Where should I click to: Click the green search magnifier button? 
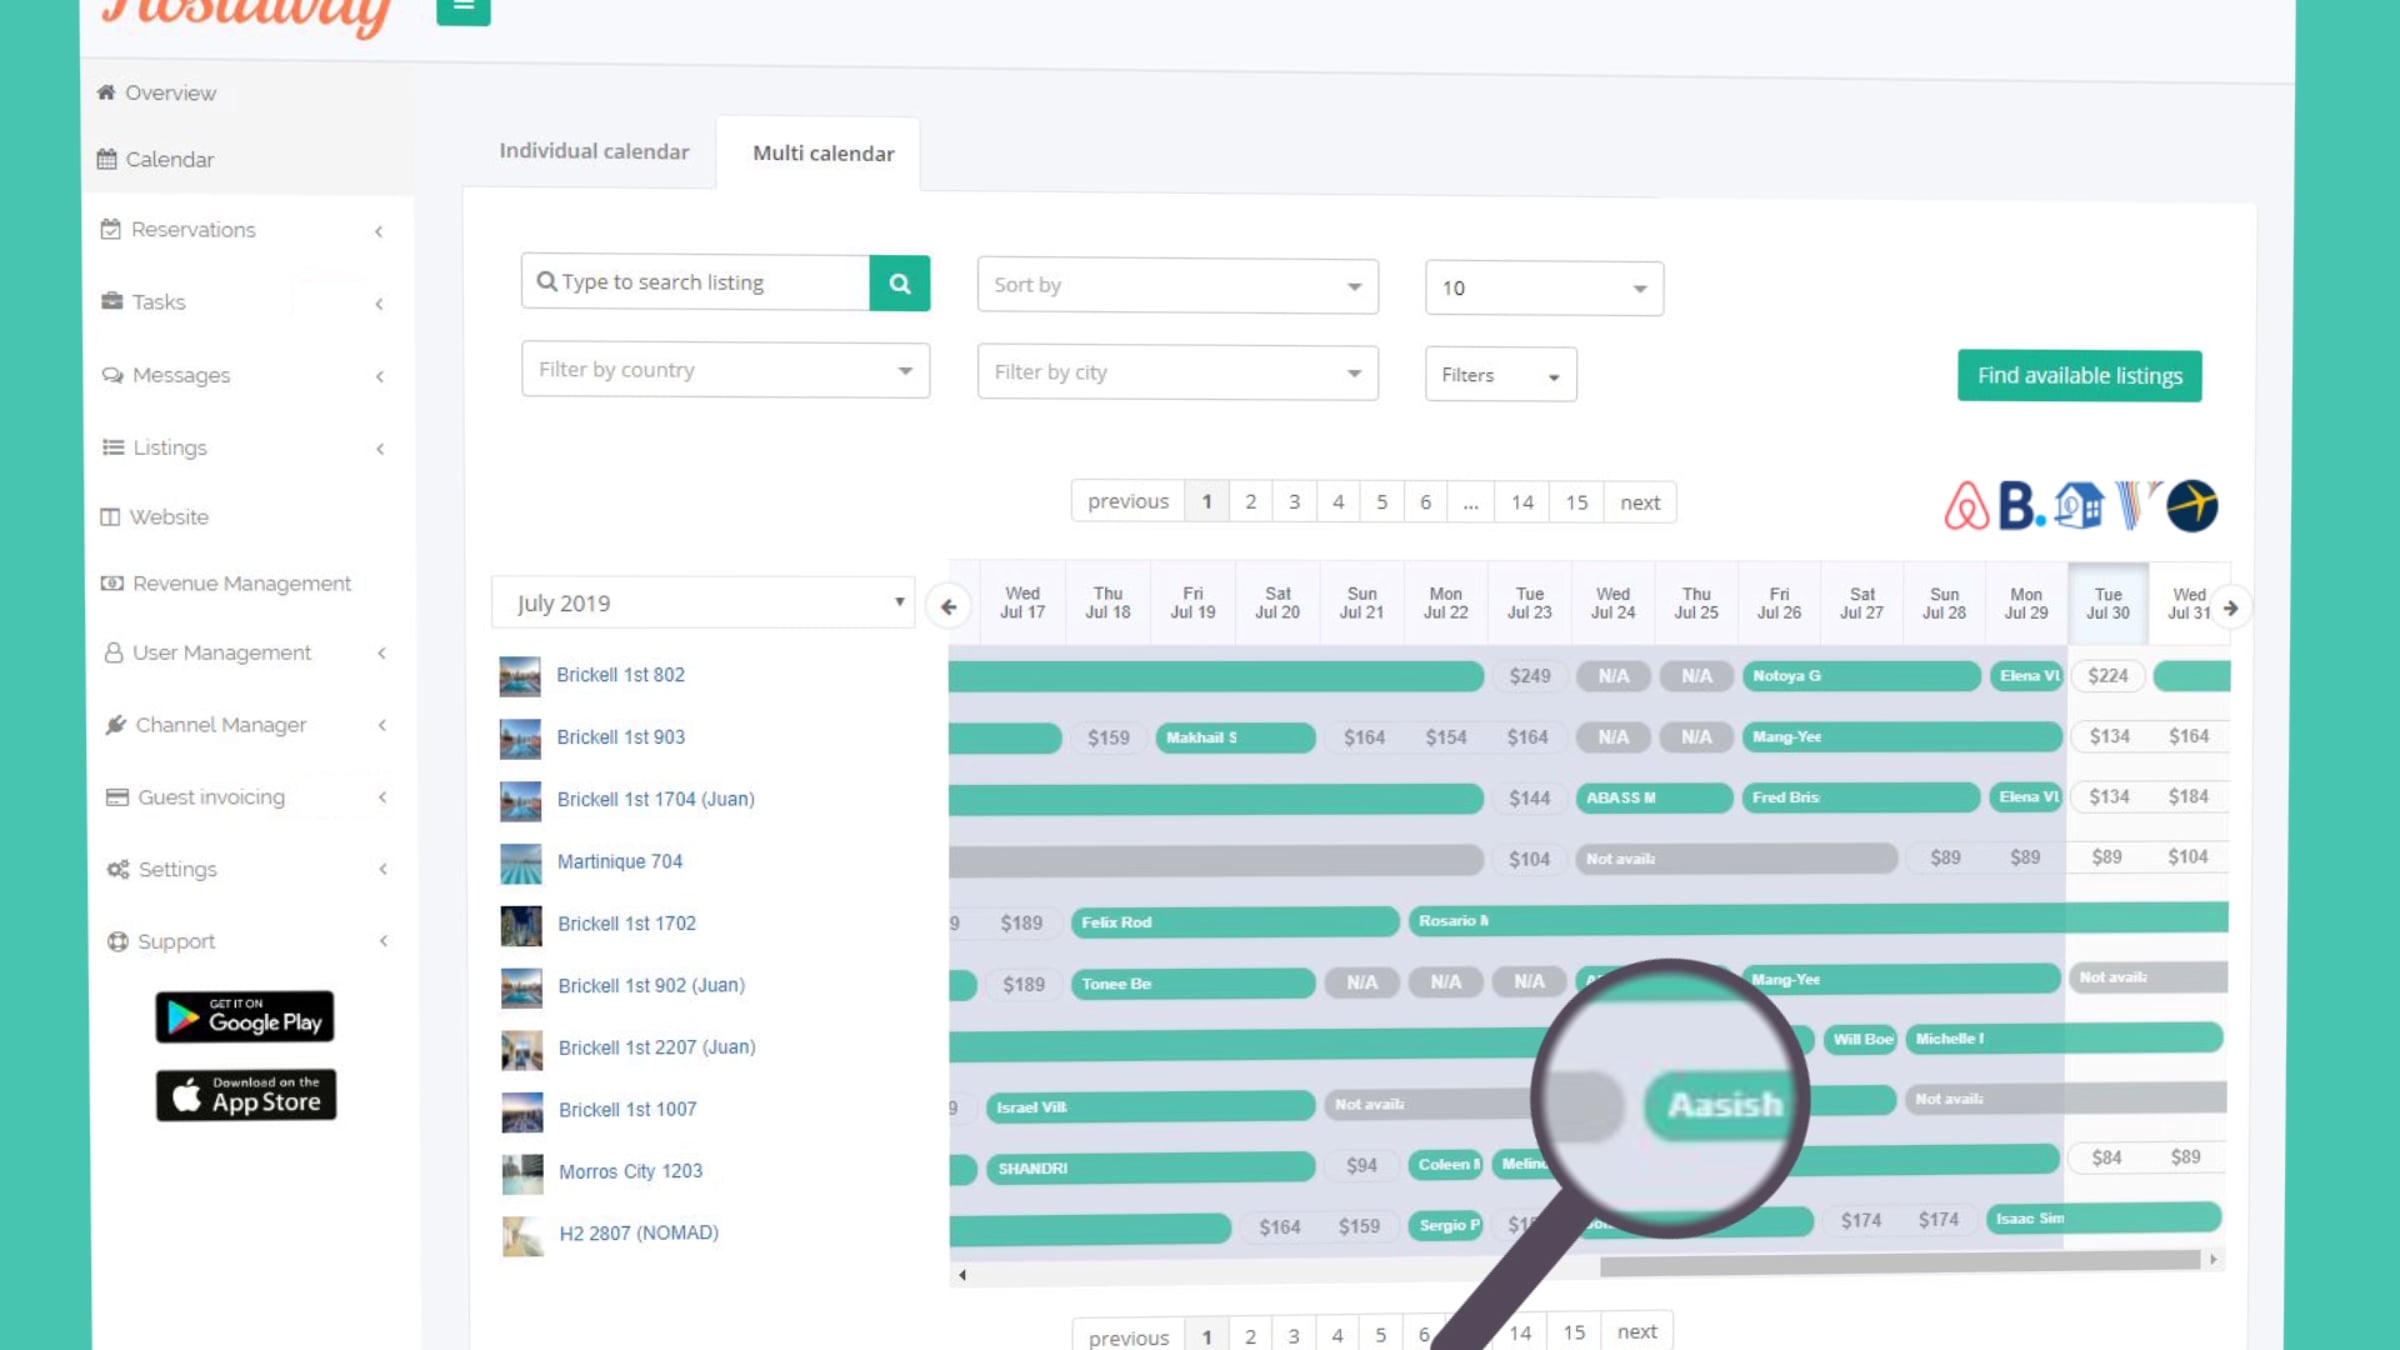pos(899,284)
